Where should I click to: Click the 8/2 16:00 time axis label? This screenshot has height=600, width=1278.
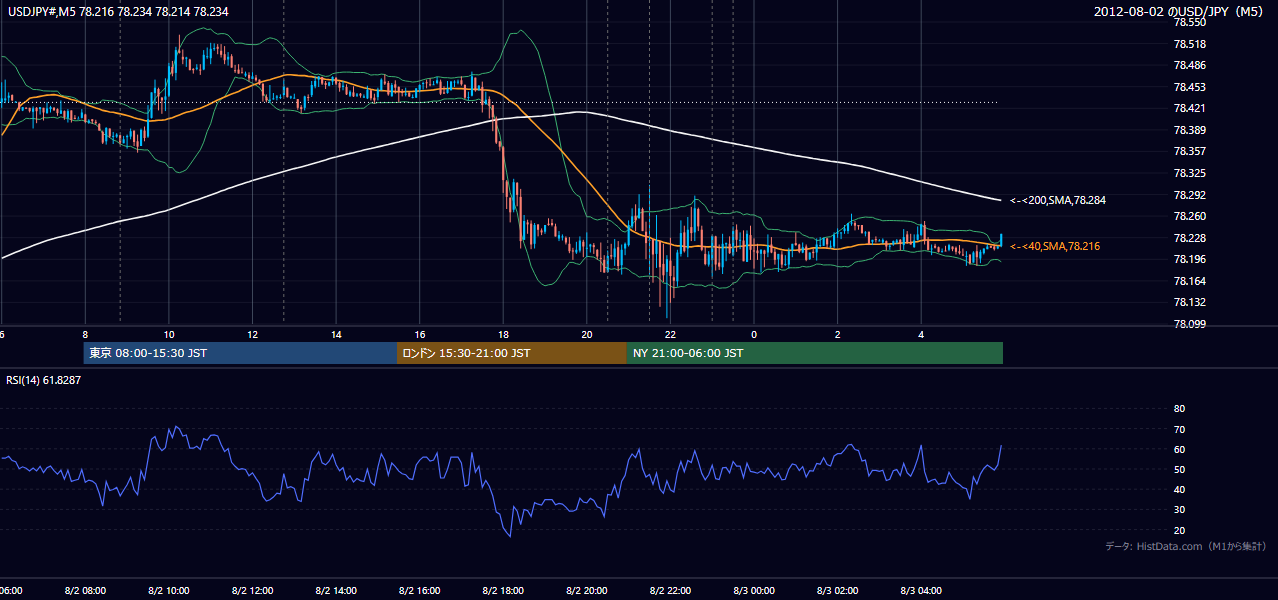click(x=419, y=591)
